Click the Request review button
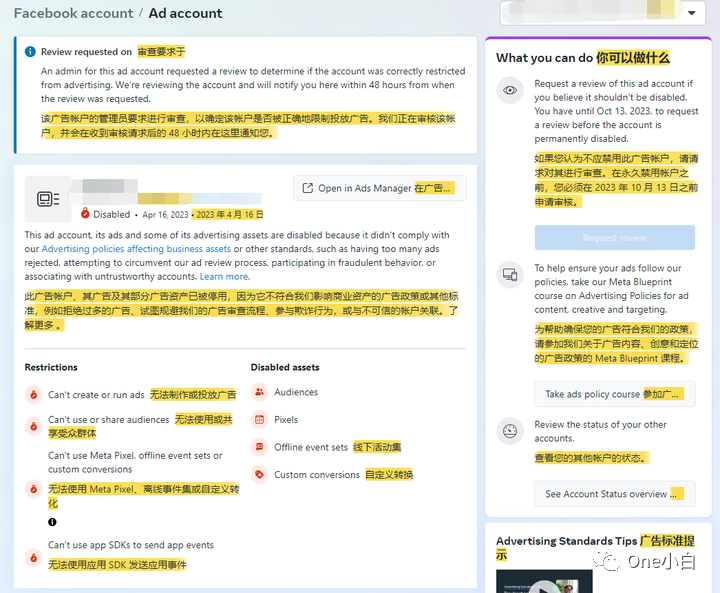720x593 pixels. [614, 237]
